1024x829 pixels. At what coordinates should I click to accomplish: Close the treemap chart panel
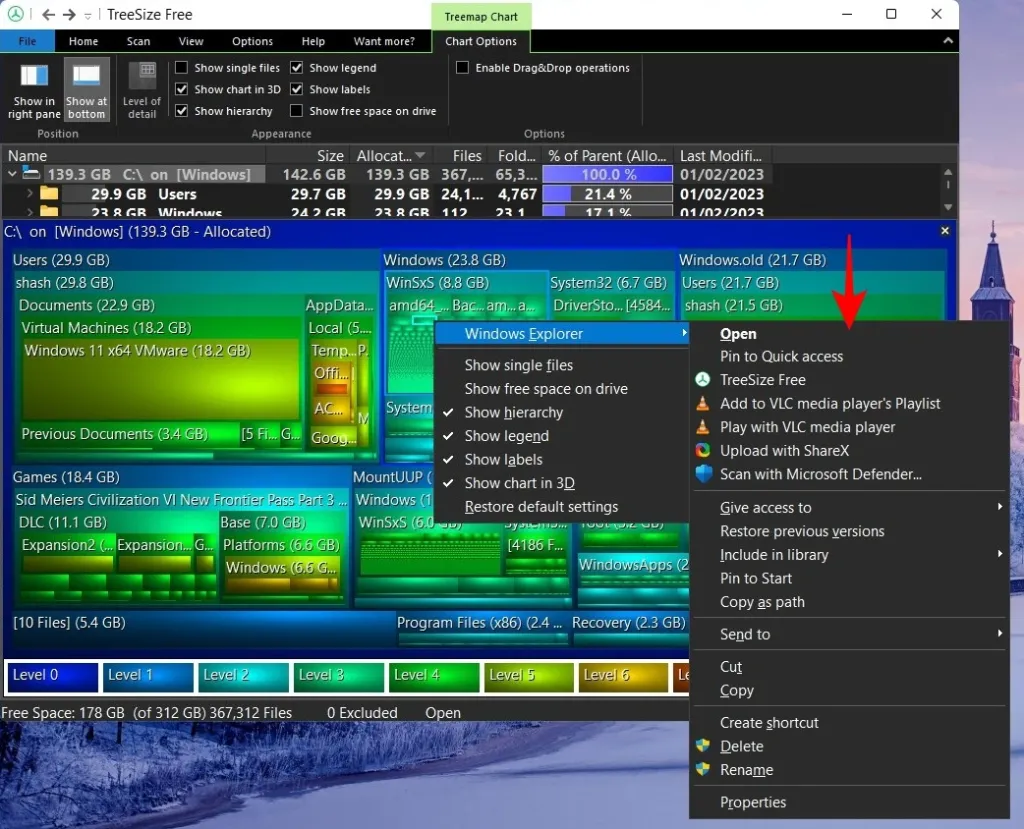944,231
